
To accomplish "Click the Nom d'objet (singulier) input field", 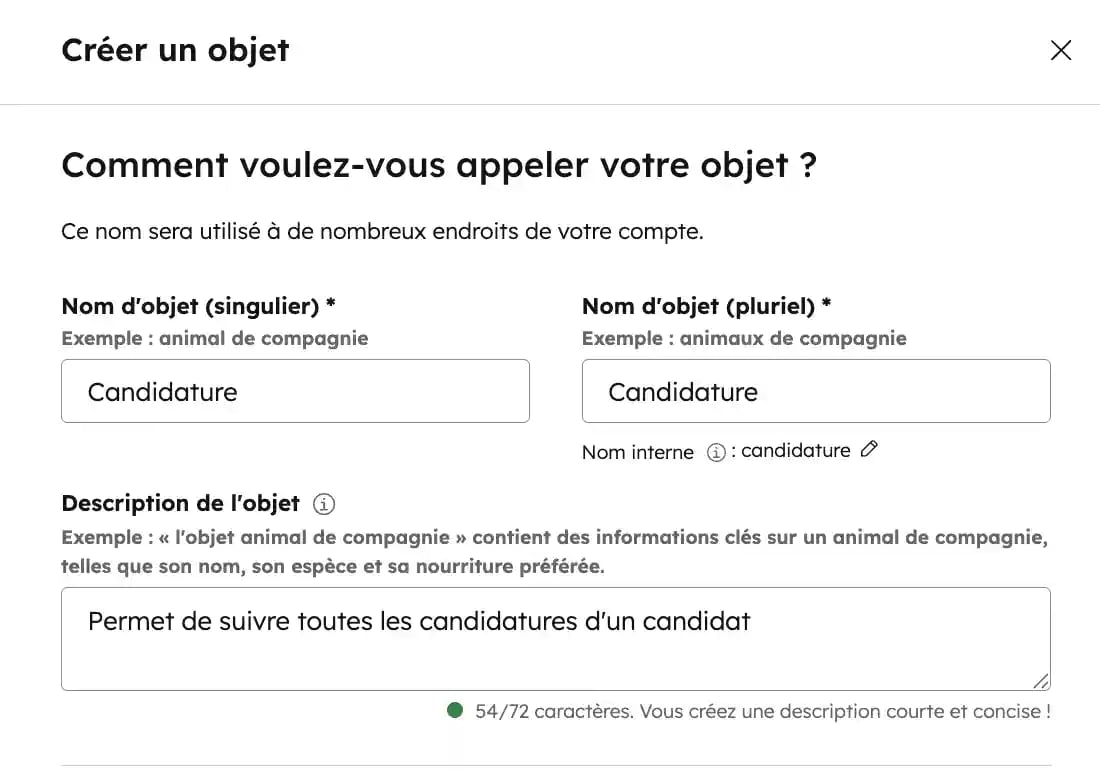I will click(295, 391).
